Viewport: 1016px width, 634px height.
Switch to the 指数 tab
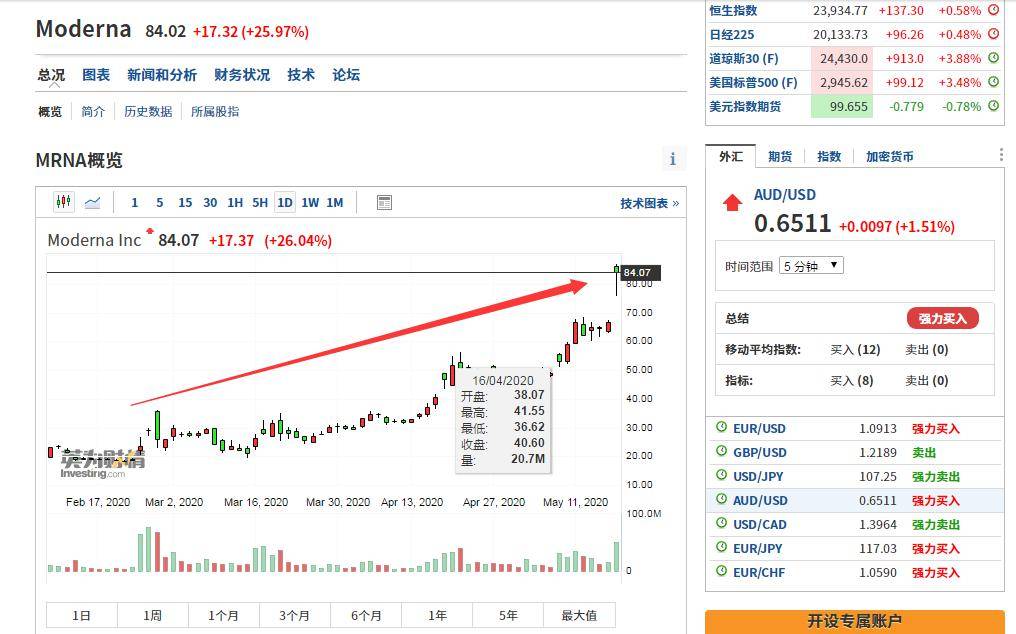[829, 156]
